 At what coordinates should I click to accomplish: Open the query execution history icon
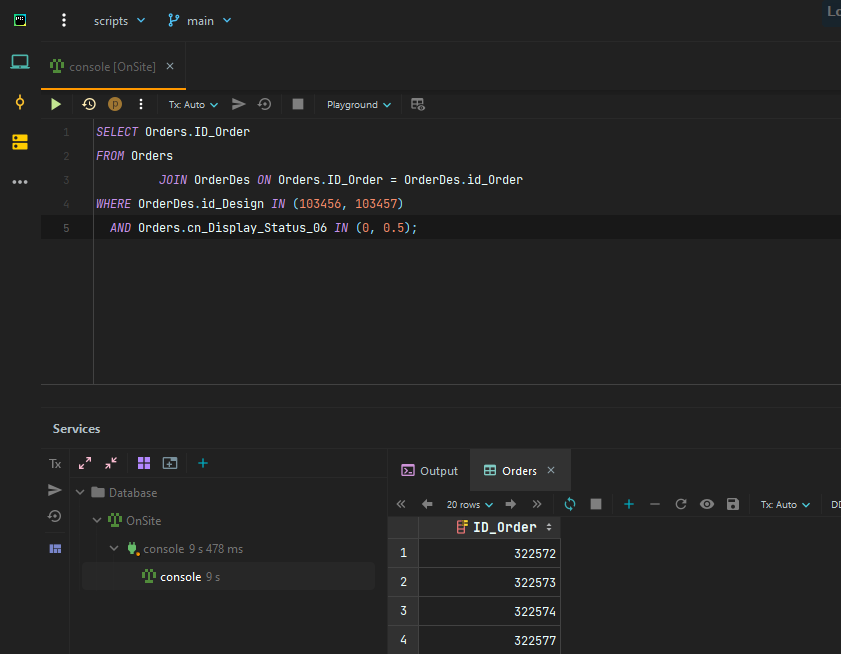pos(89,104)
